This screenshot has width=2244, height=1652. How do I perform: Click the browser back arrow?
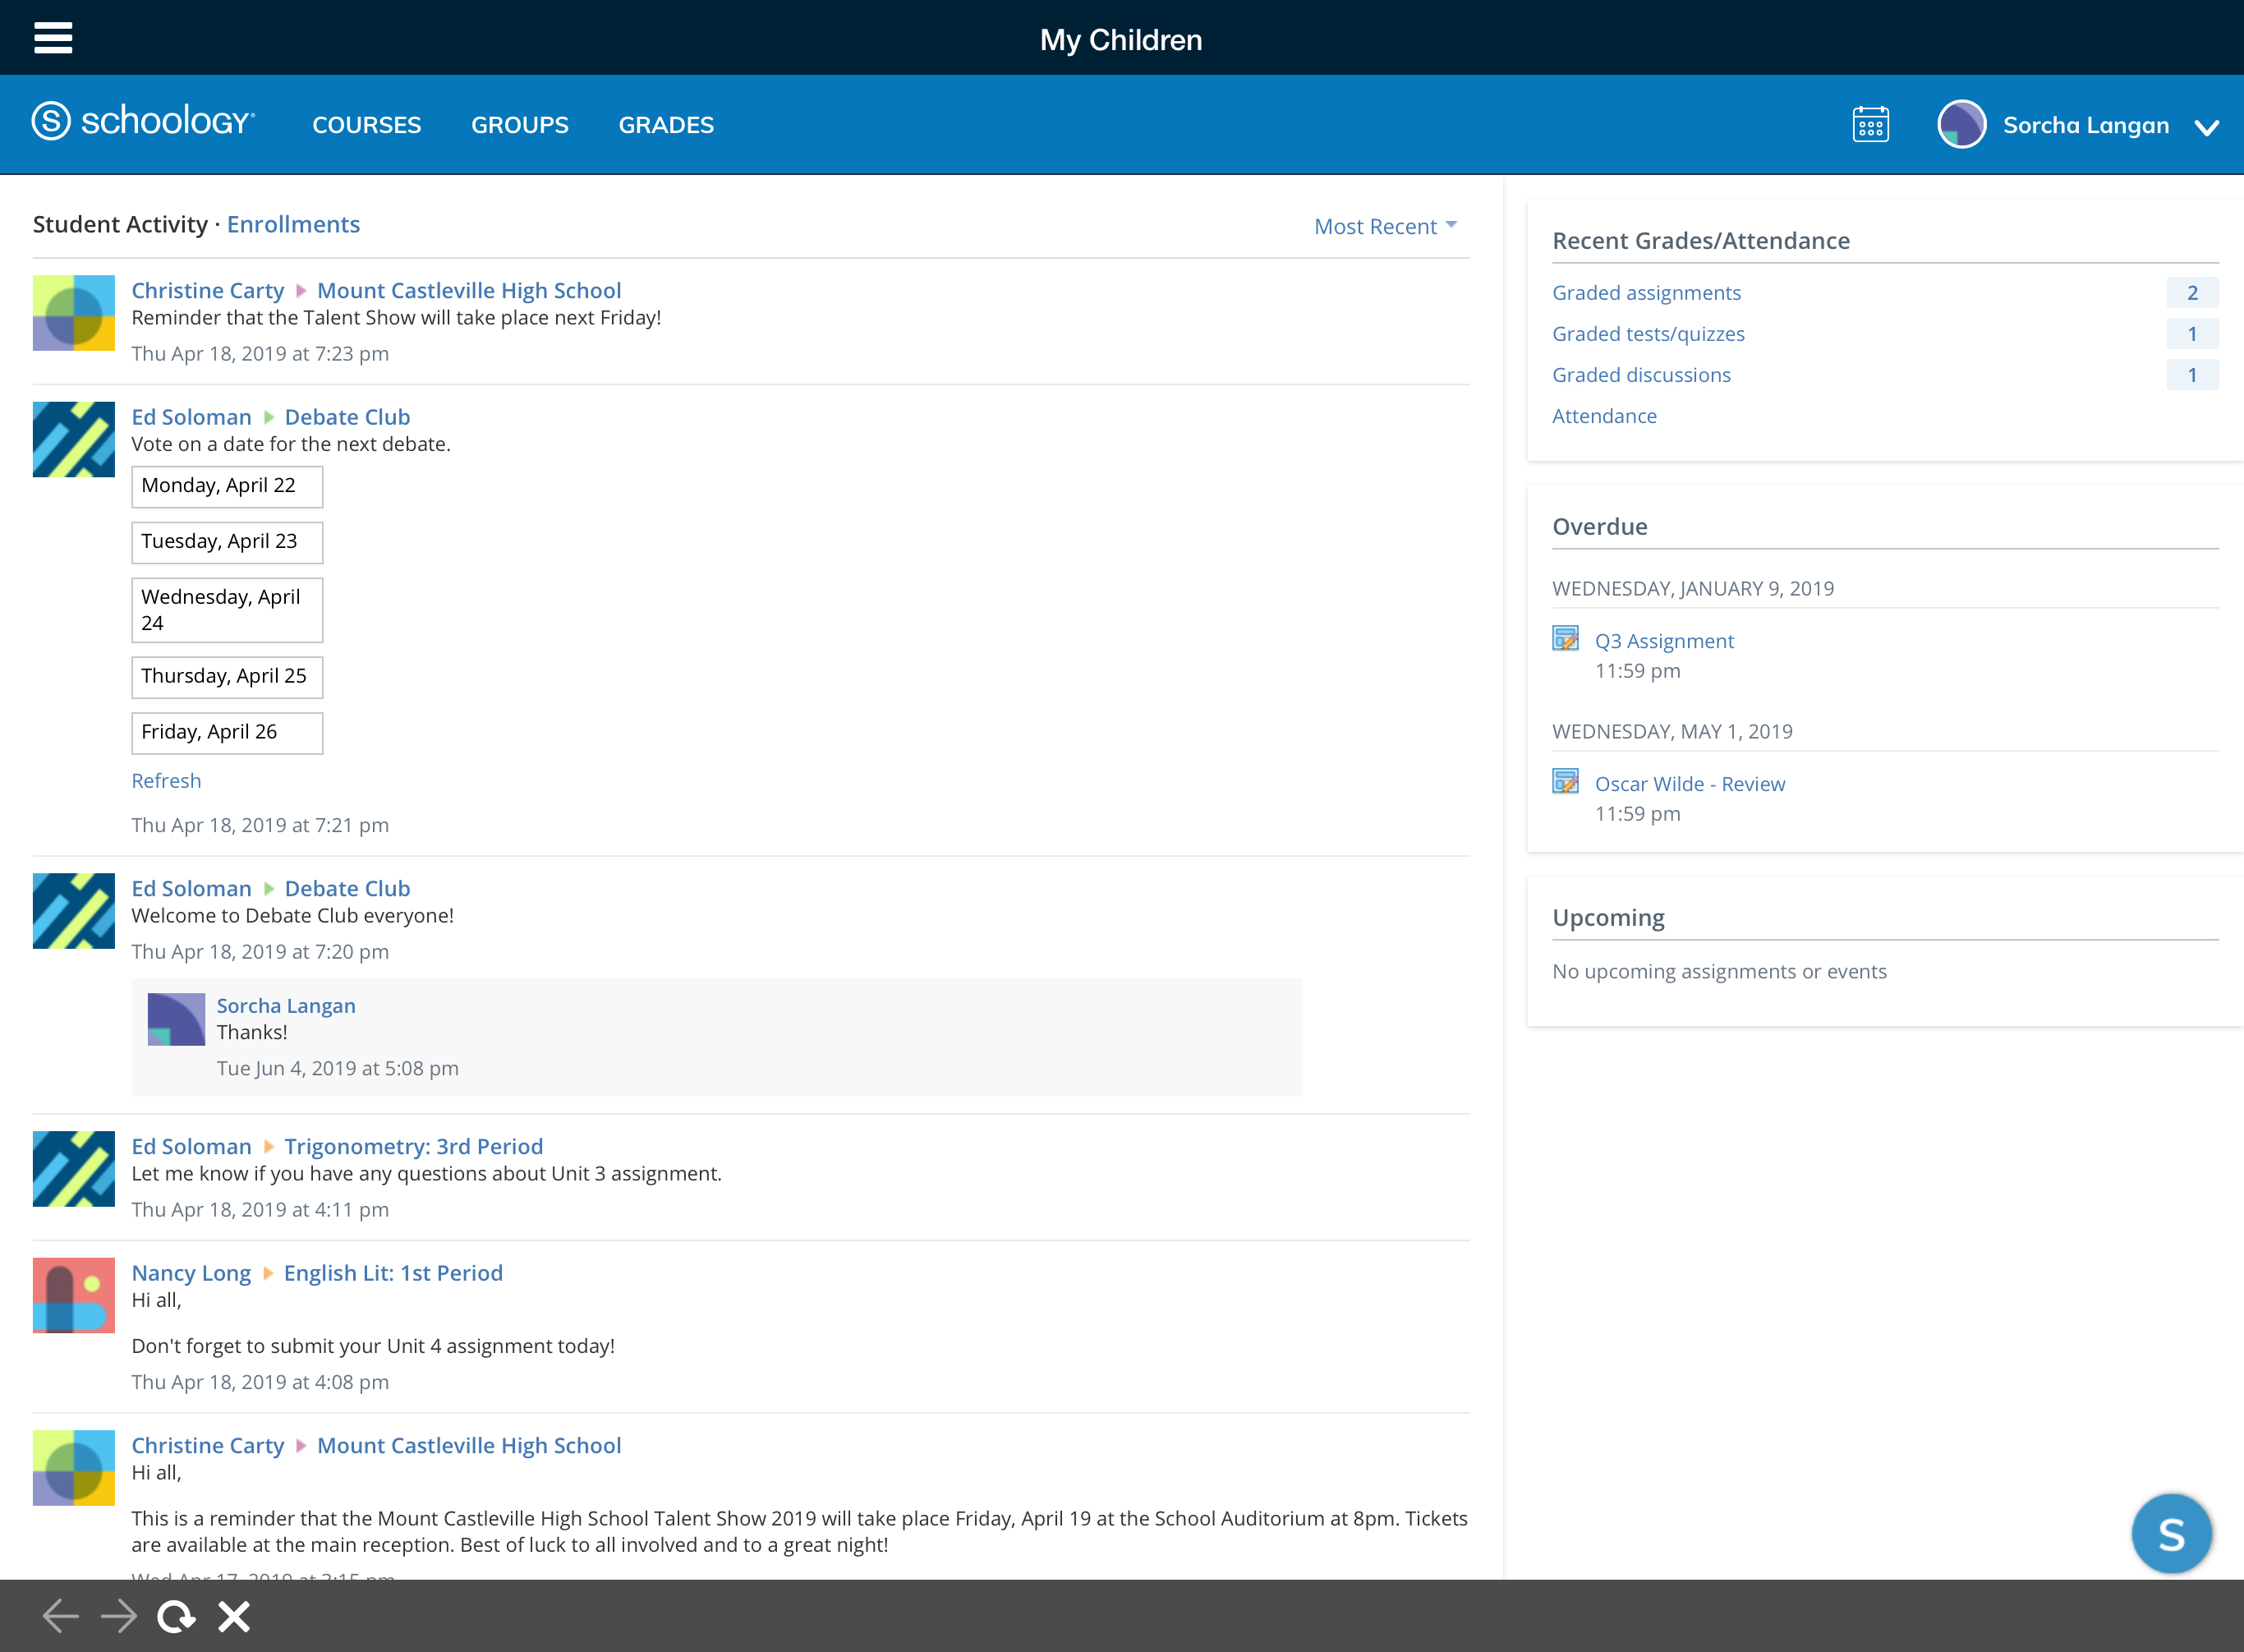pyautogui.click(x=61, y=1615)
